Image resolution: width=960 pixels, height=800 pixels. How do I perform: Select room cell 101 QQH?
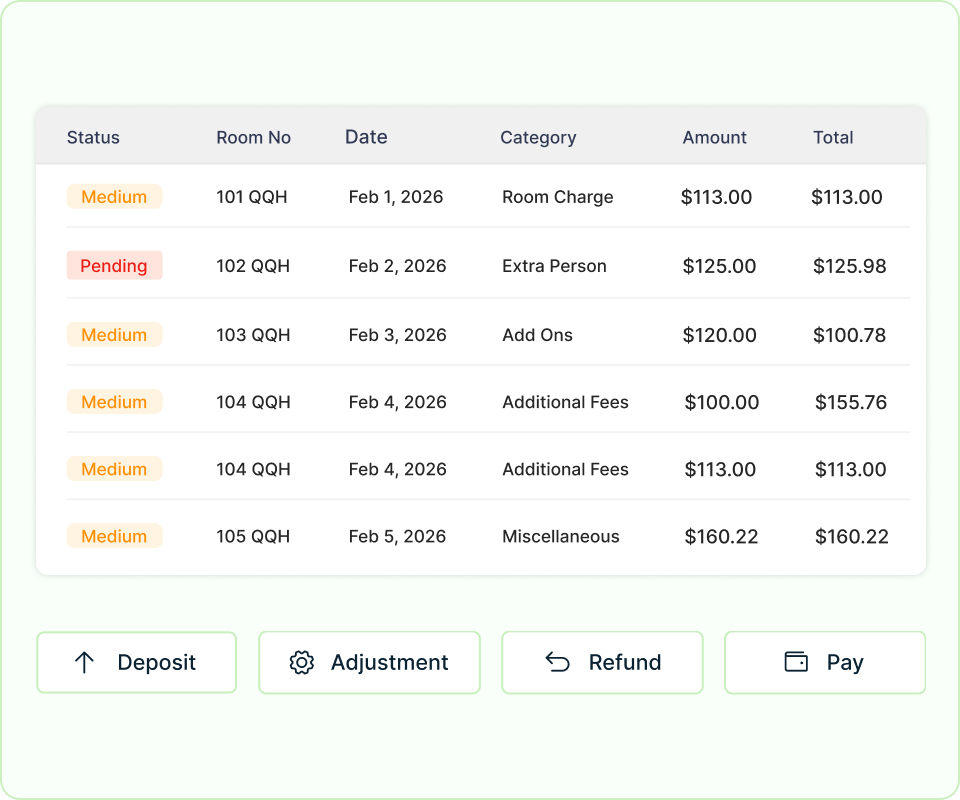[x=252, y=197]
